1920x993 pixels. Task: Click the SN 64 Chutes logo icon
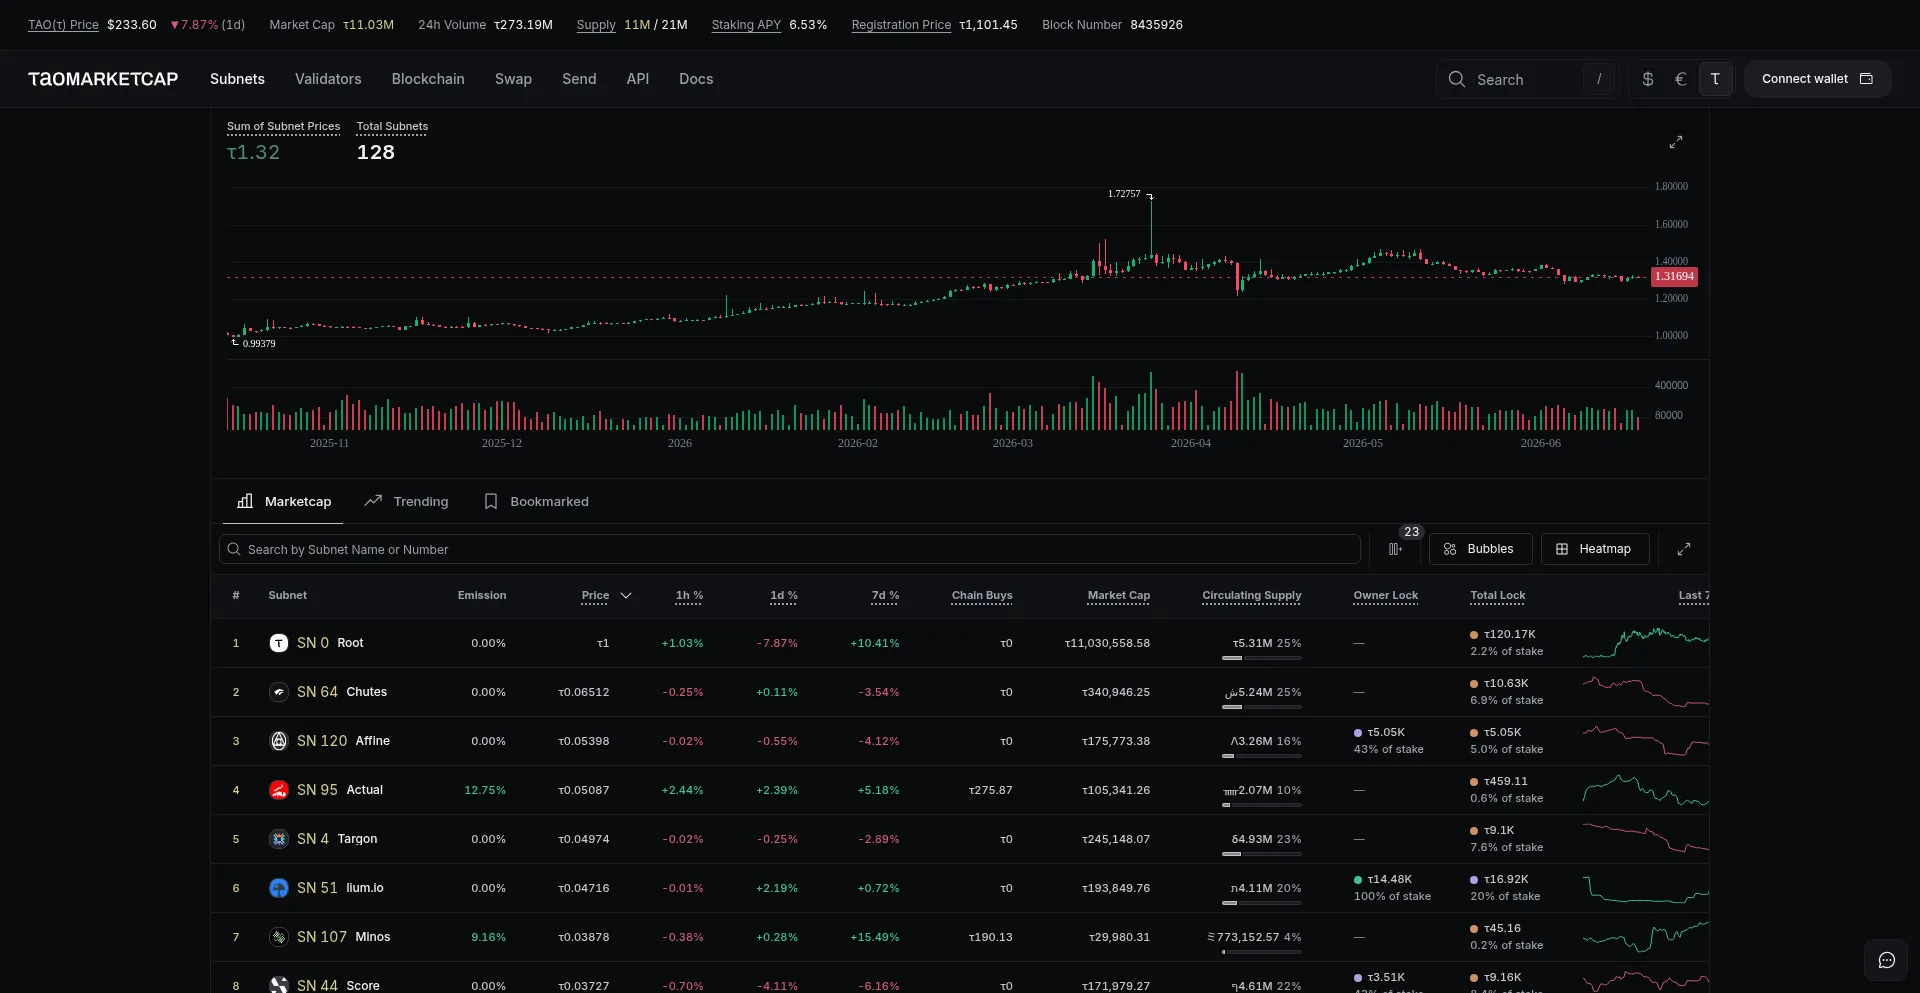279,692
